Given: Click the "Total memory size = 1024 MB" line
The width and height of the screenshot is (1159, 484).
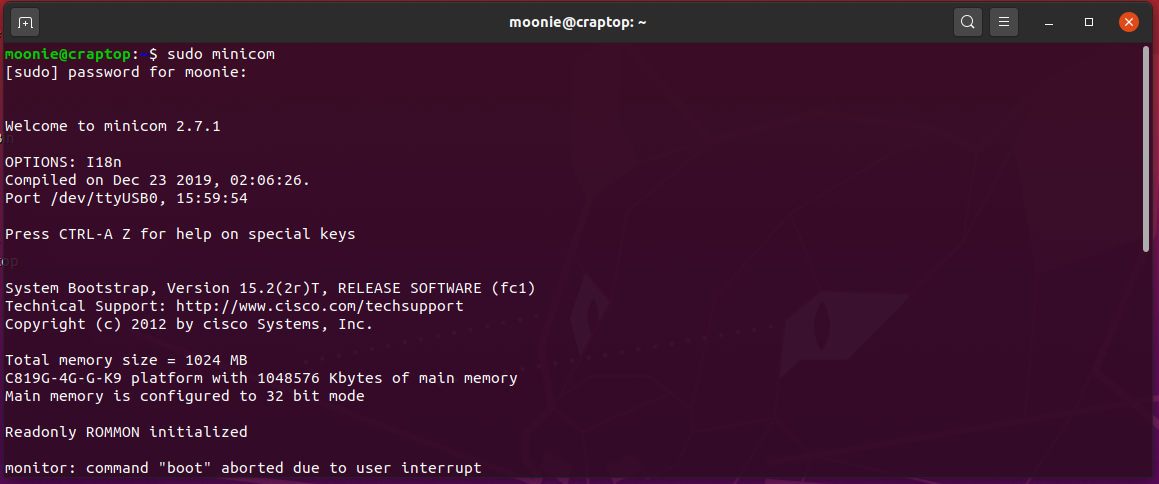Looking at the screenshot, I should (126, 360).
